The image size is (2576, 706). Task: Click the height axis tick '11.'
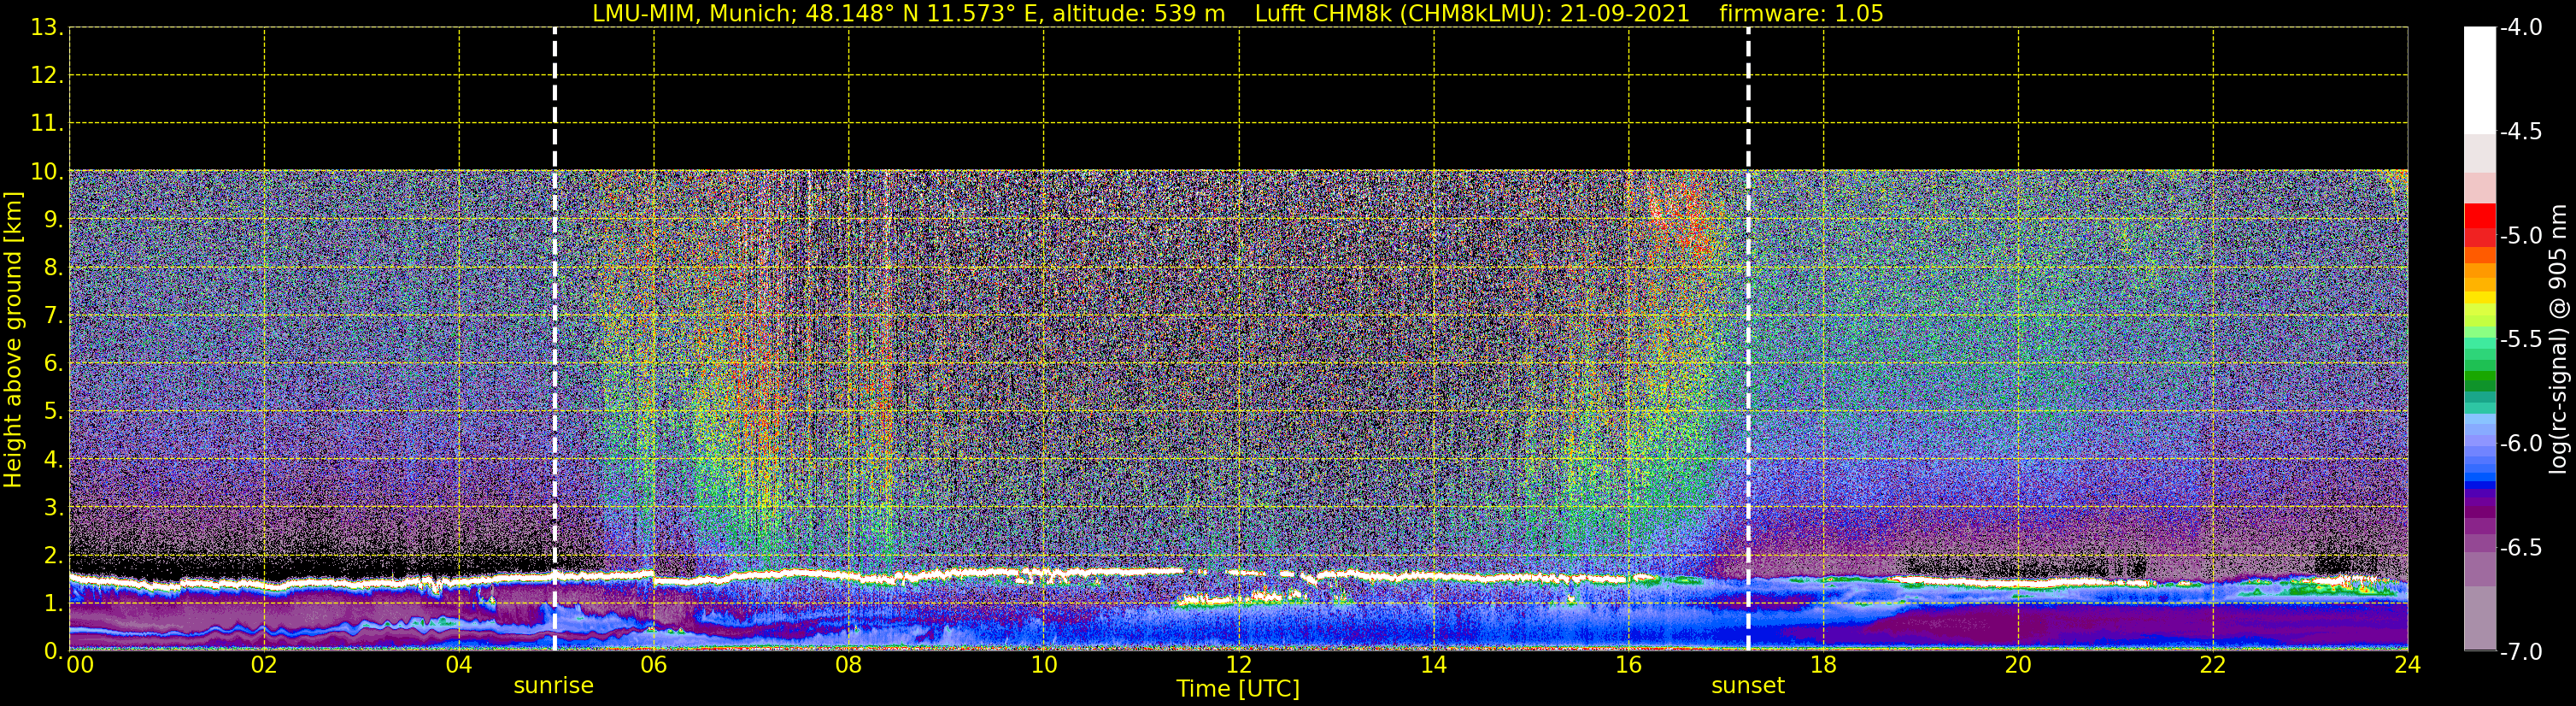click(47, 124)
